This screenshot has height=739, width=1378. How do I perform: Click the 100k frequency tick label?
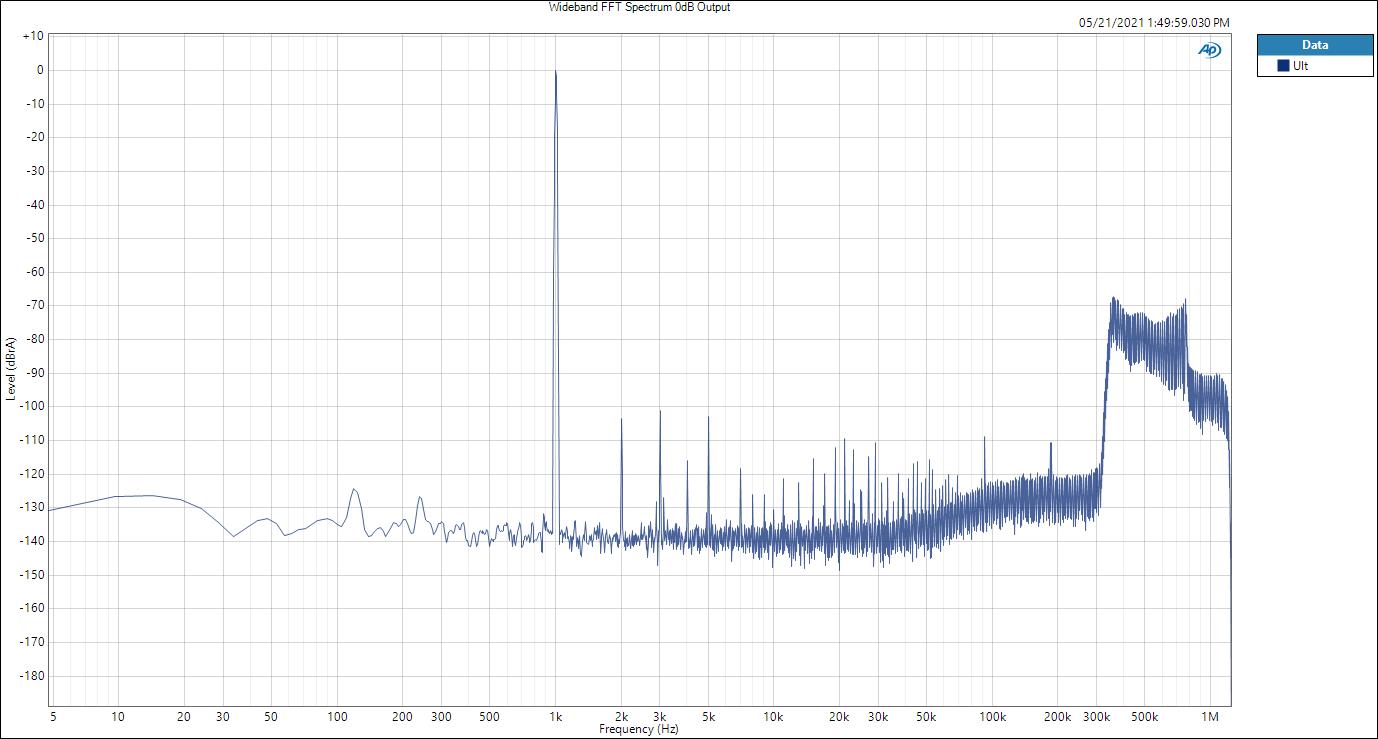(992, 717)
